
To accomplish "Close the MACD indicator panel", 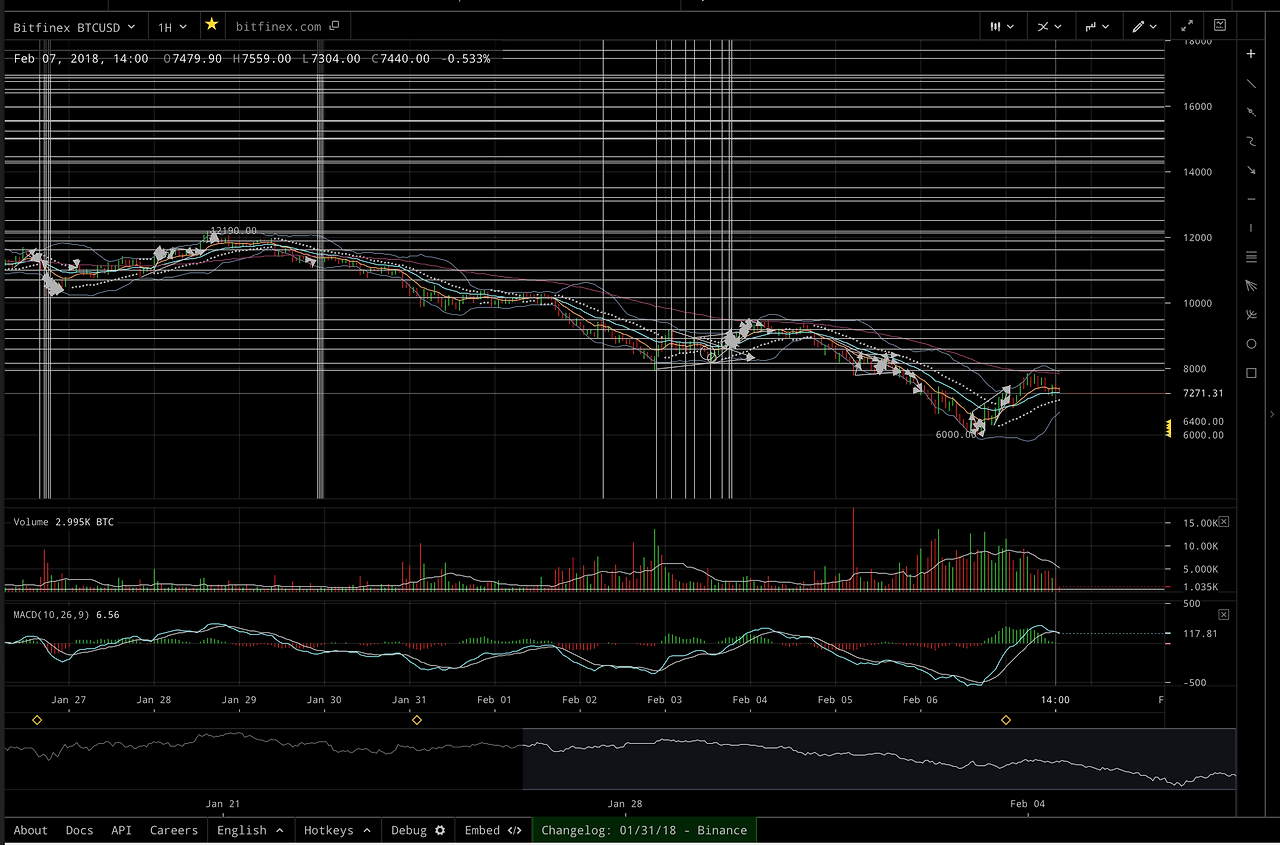I will pos(1223,614).
